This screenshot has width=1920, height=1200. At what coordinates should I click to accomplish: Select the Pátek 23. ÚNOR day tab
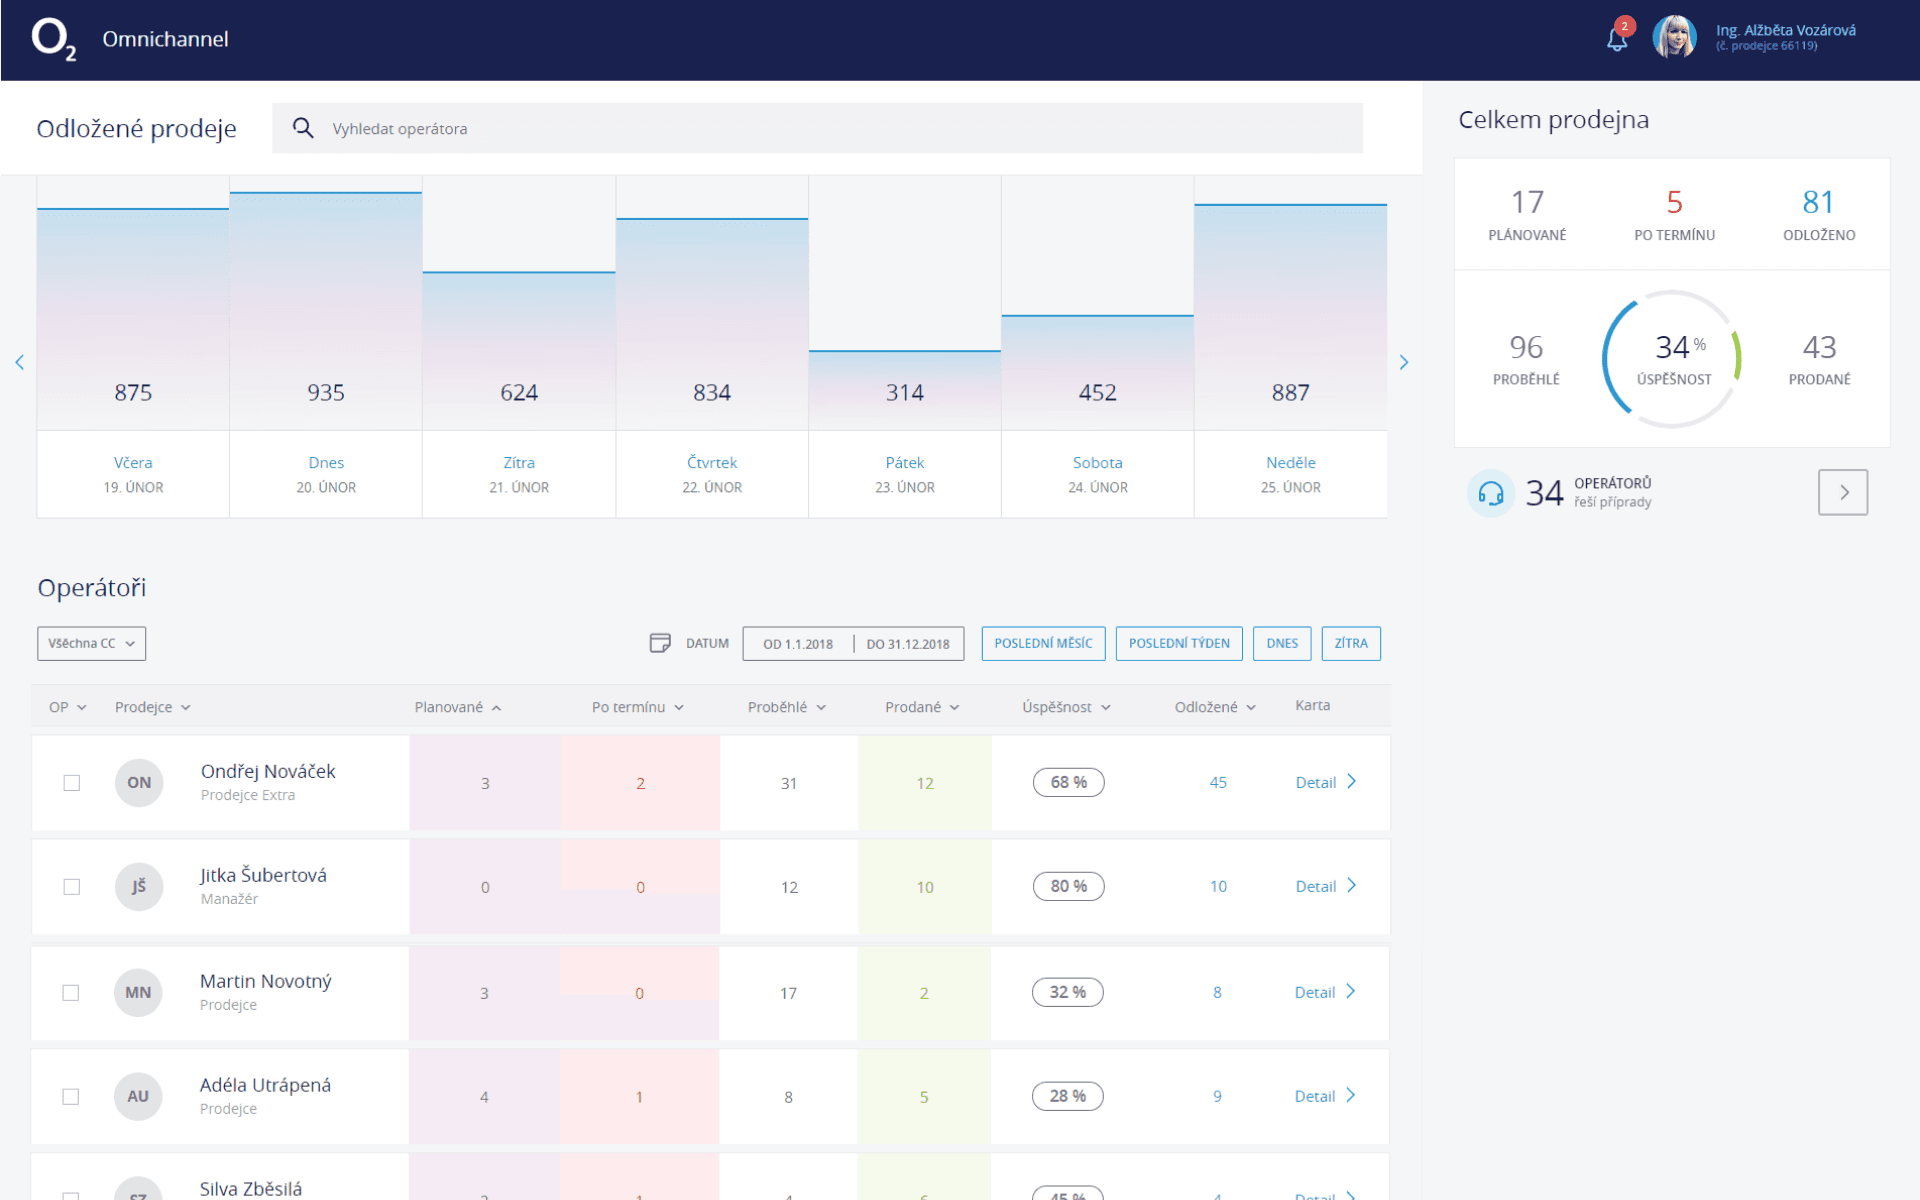[x=905, y=474]
